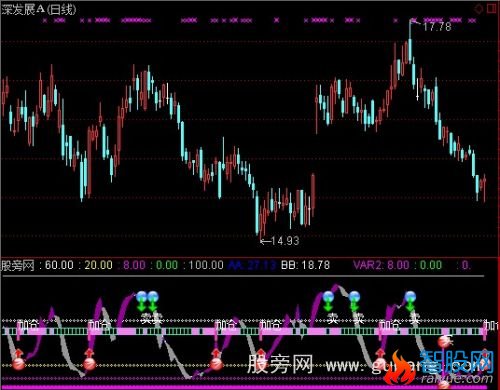This screenshot has width=500, height=390.
Task: Click the rightmost full 卖 sell label
Action: click(x=414, y=319)
